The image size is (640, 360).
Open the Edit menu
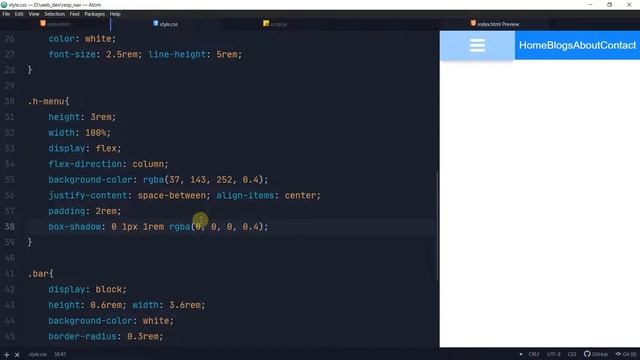pyautogui.click(x=19, y=14)
